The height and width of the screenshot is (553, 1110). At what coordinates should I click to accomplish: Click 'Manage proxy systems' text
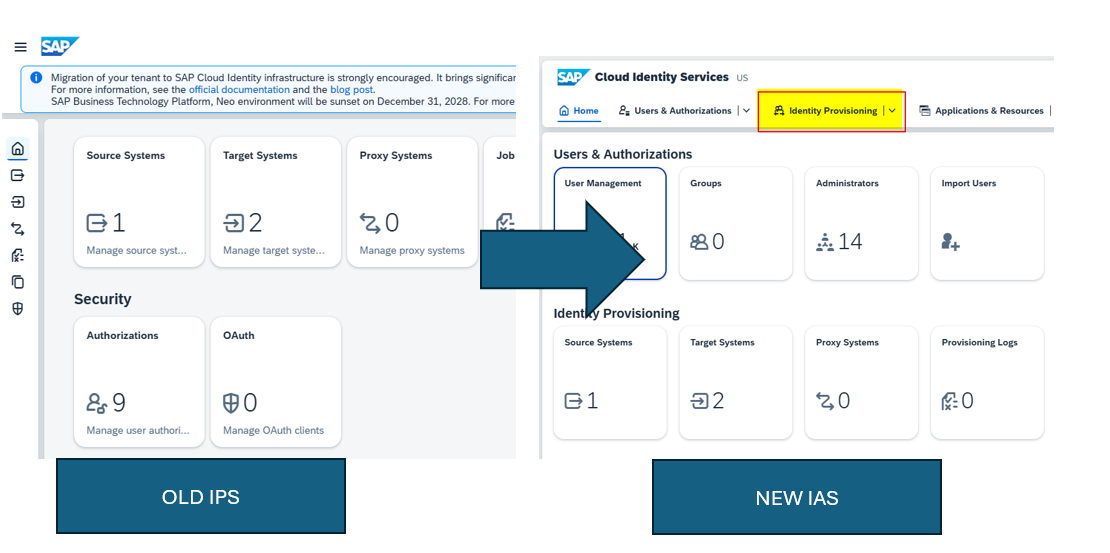(412, 250)
